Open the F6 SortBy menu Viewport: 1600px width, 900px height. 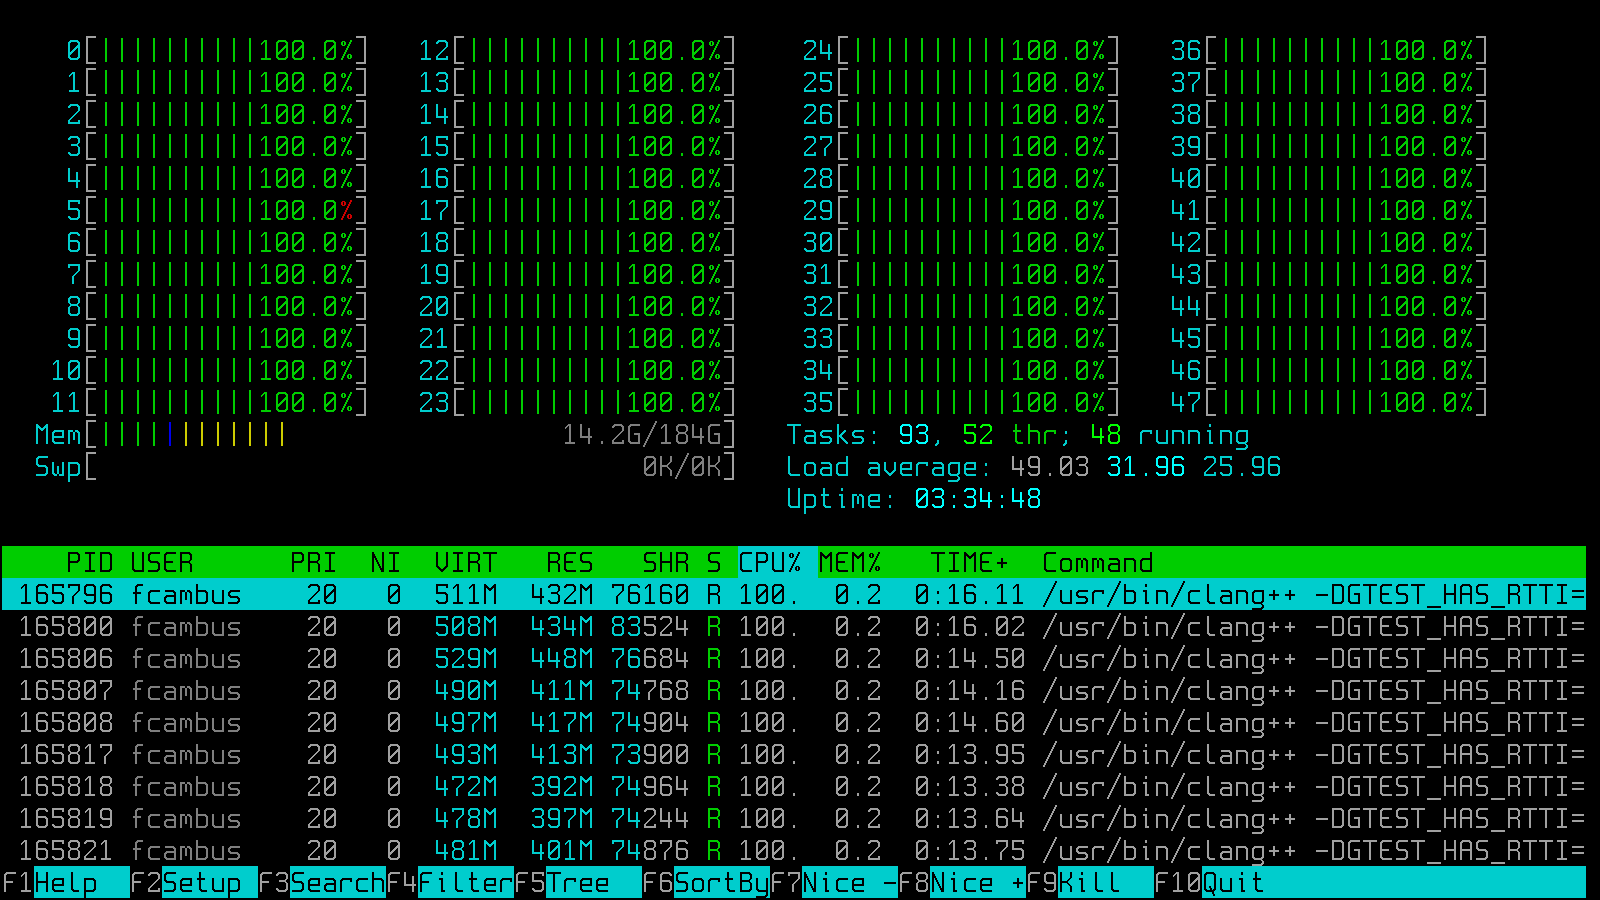click(706, 883)
